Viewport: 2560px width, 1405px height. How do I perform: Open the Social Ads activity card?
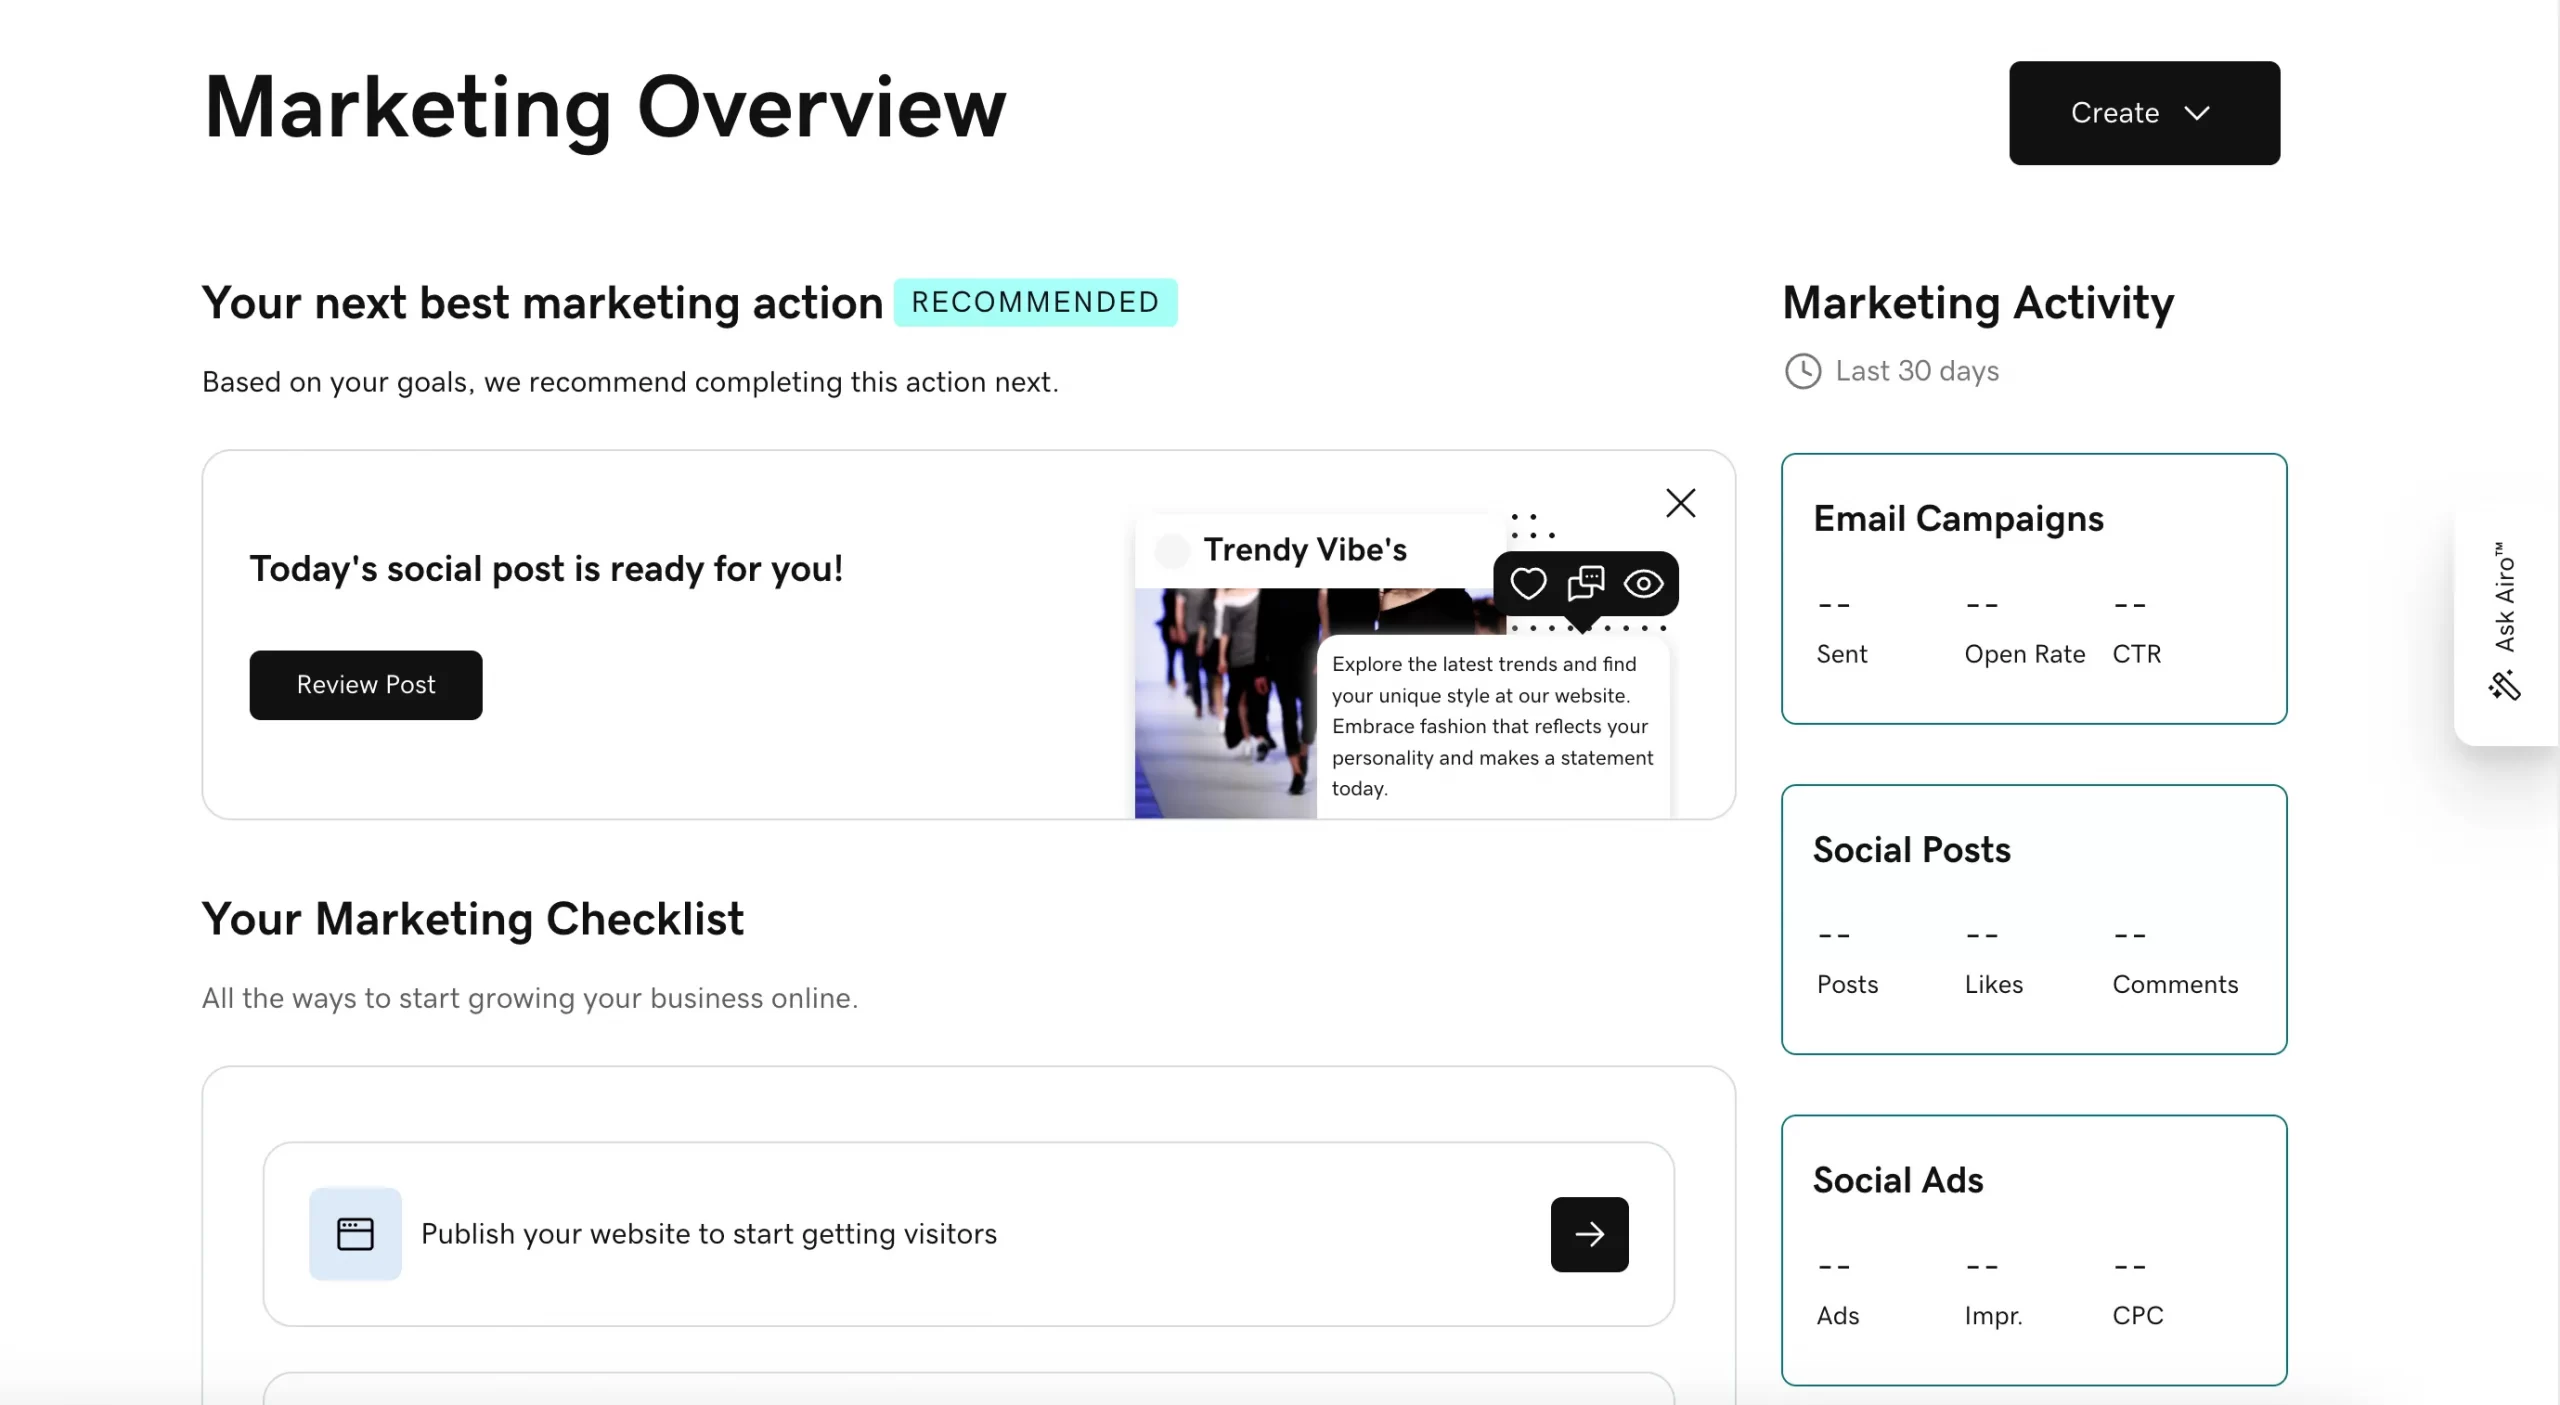coord(2033,1250)
